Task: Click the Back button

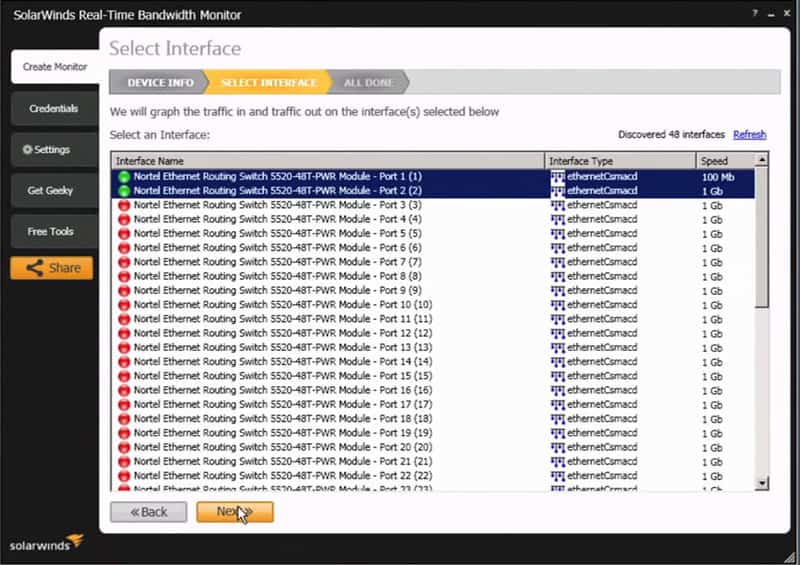Action: (x=148, y=512)
